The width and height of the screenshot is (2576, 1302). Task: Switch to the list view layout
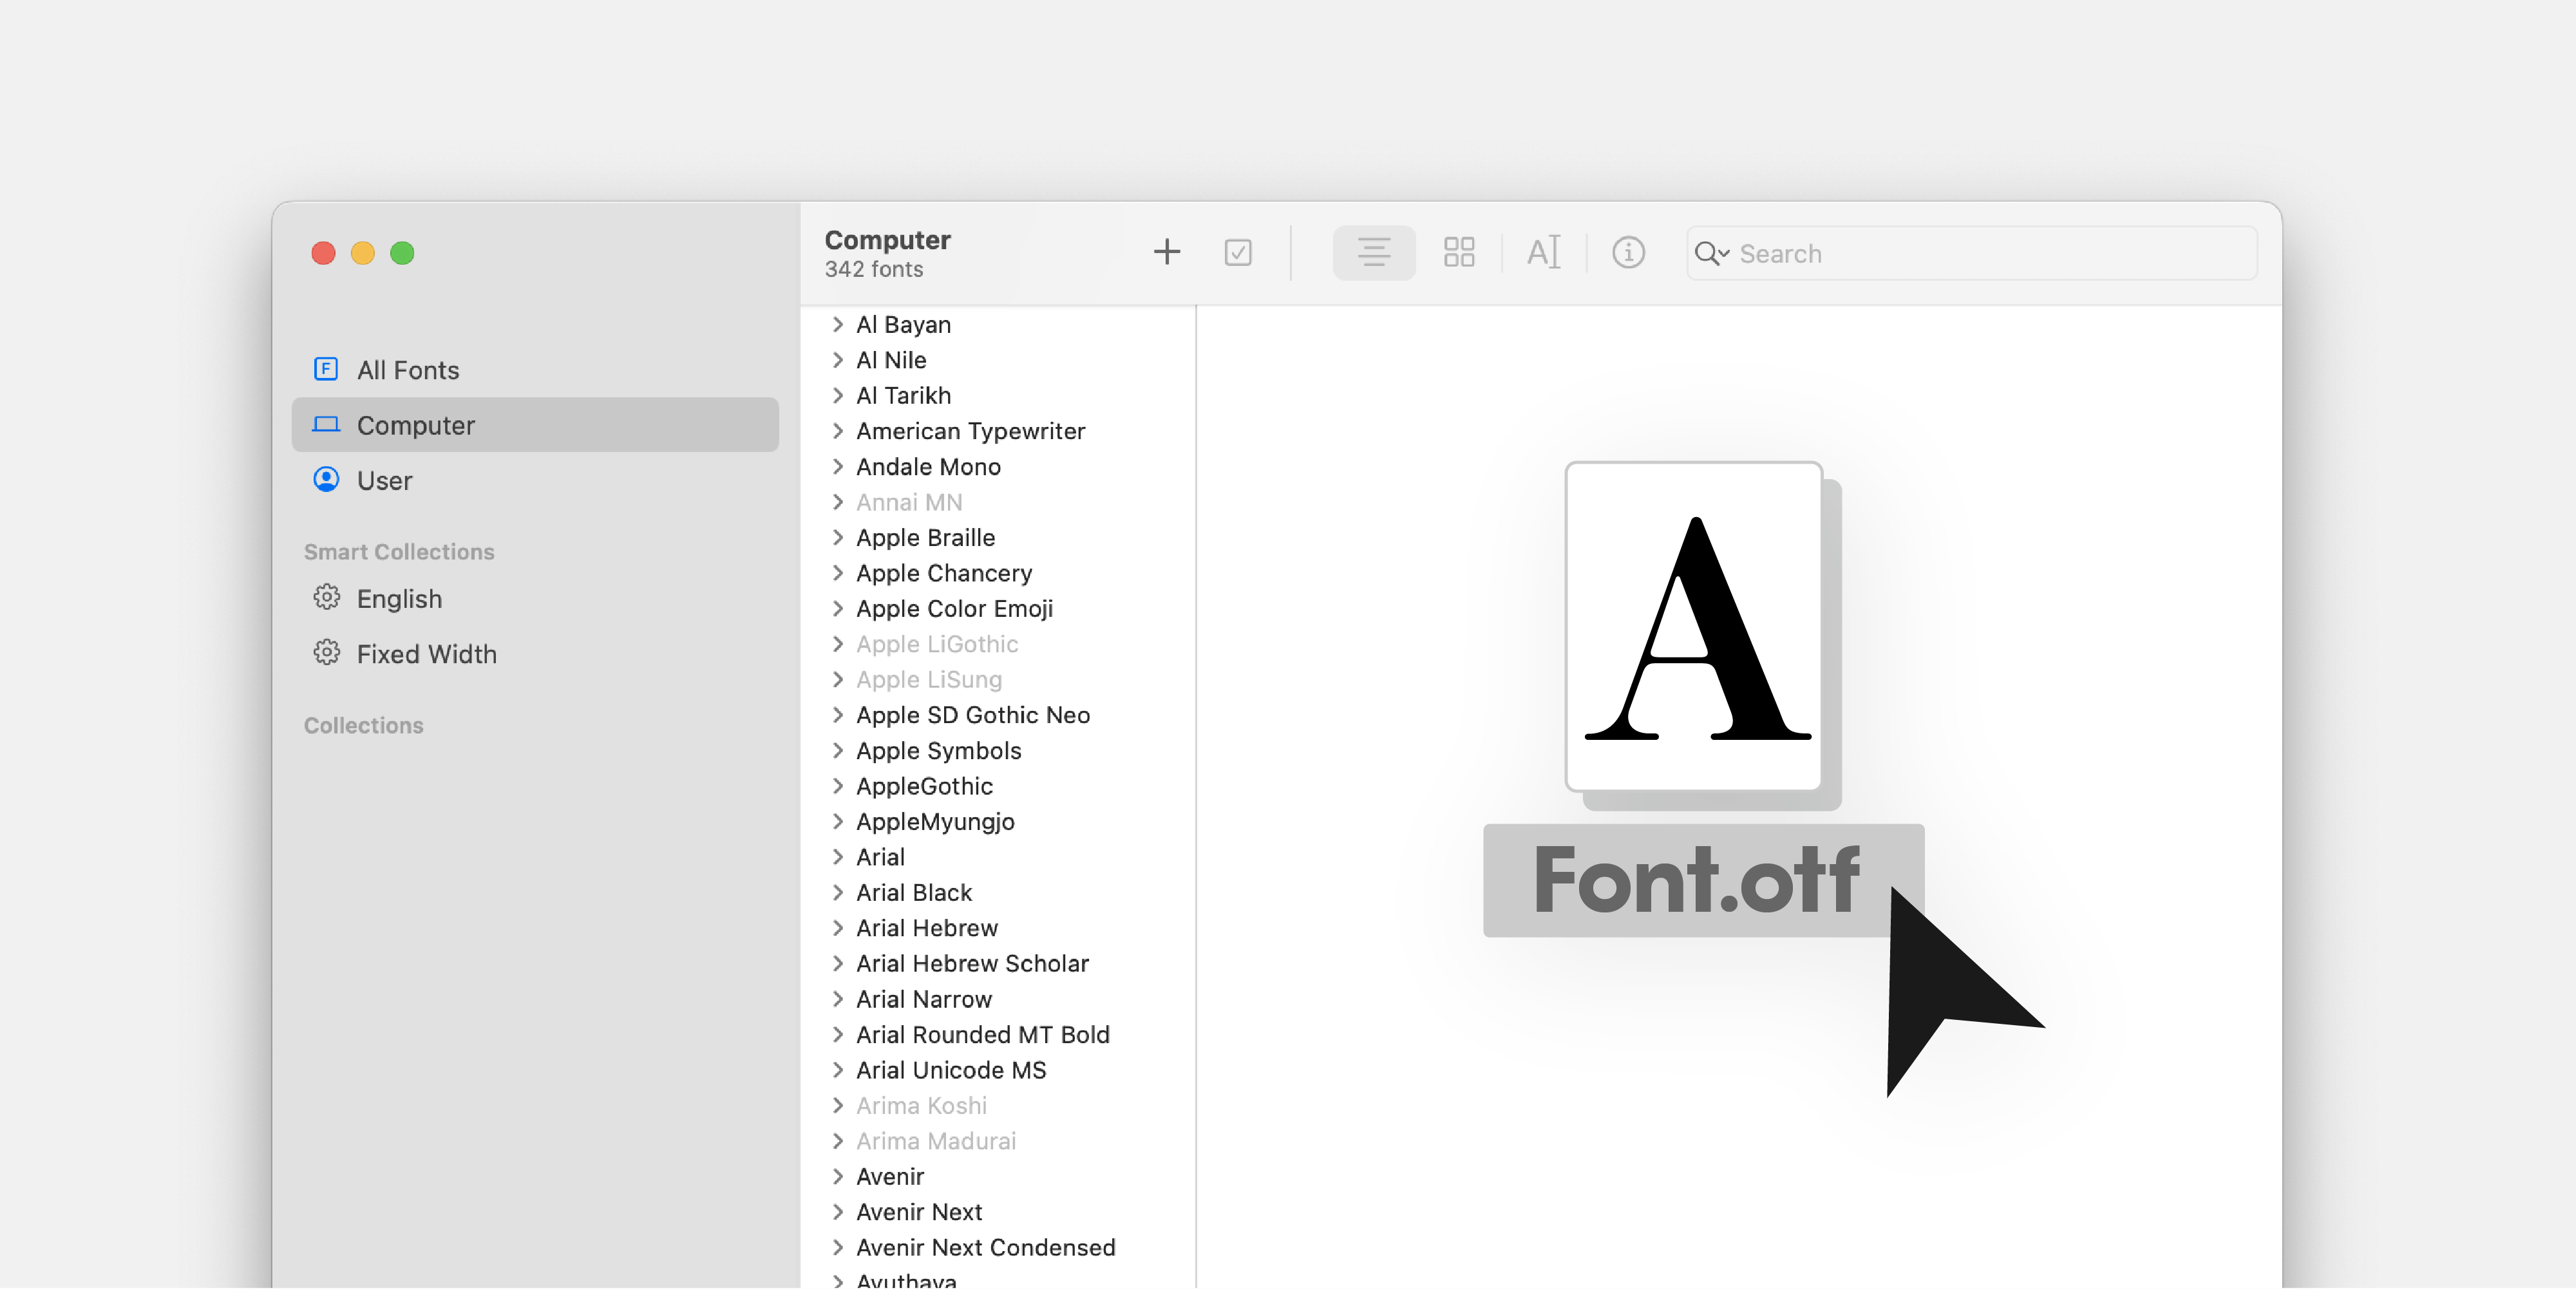pyautogui.click(x=1373, y=252)
